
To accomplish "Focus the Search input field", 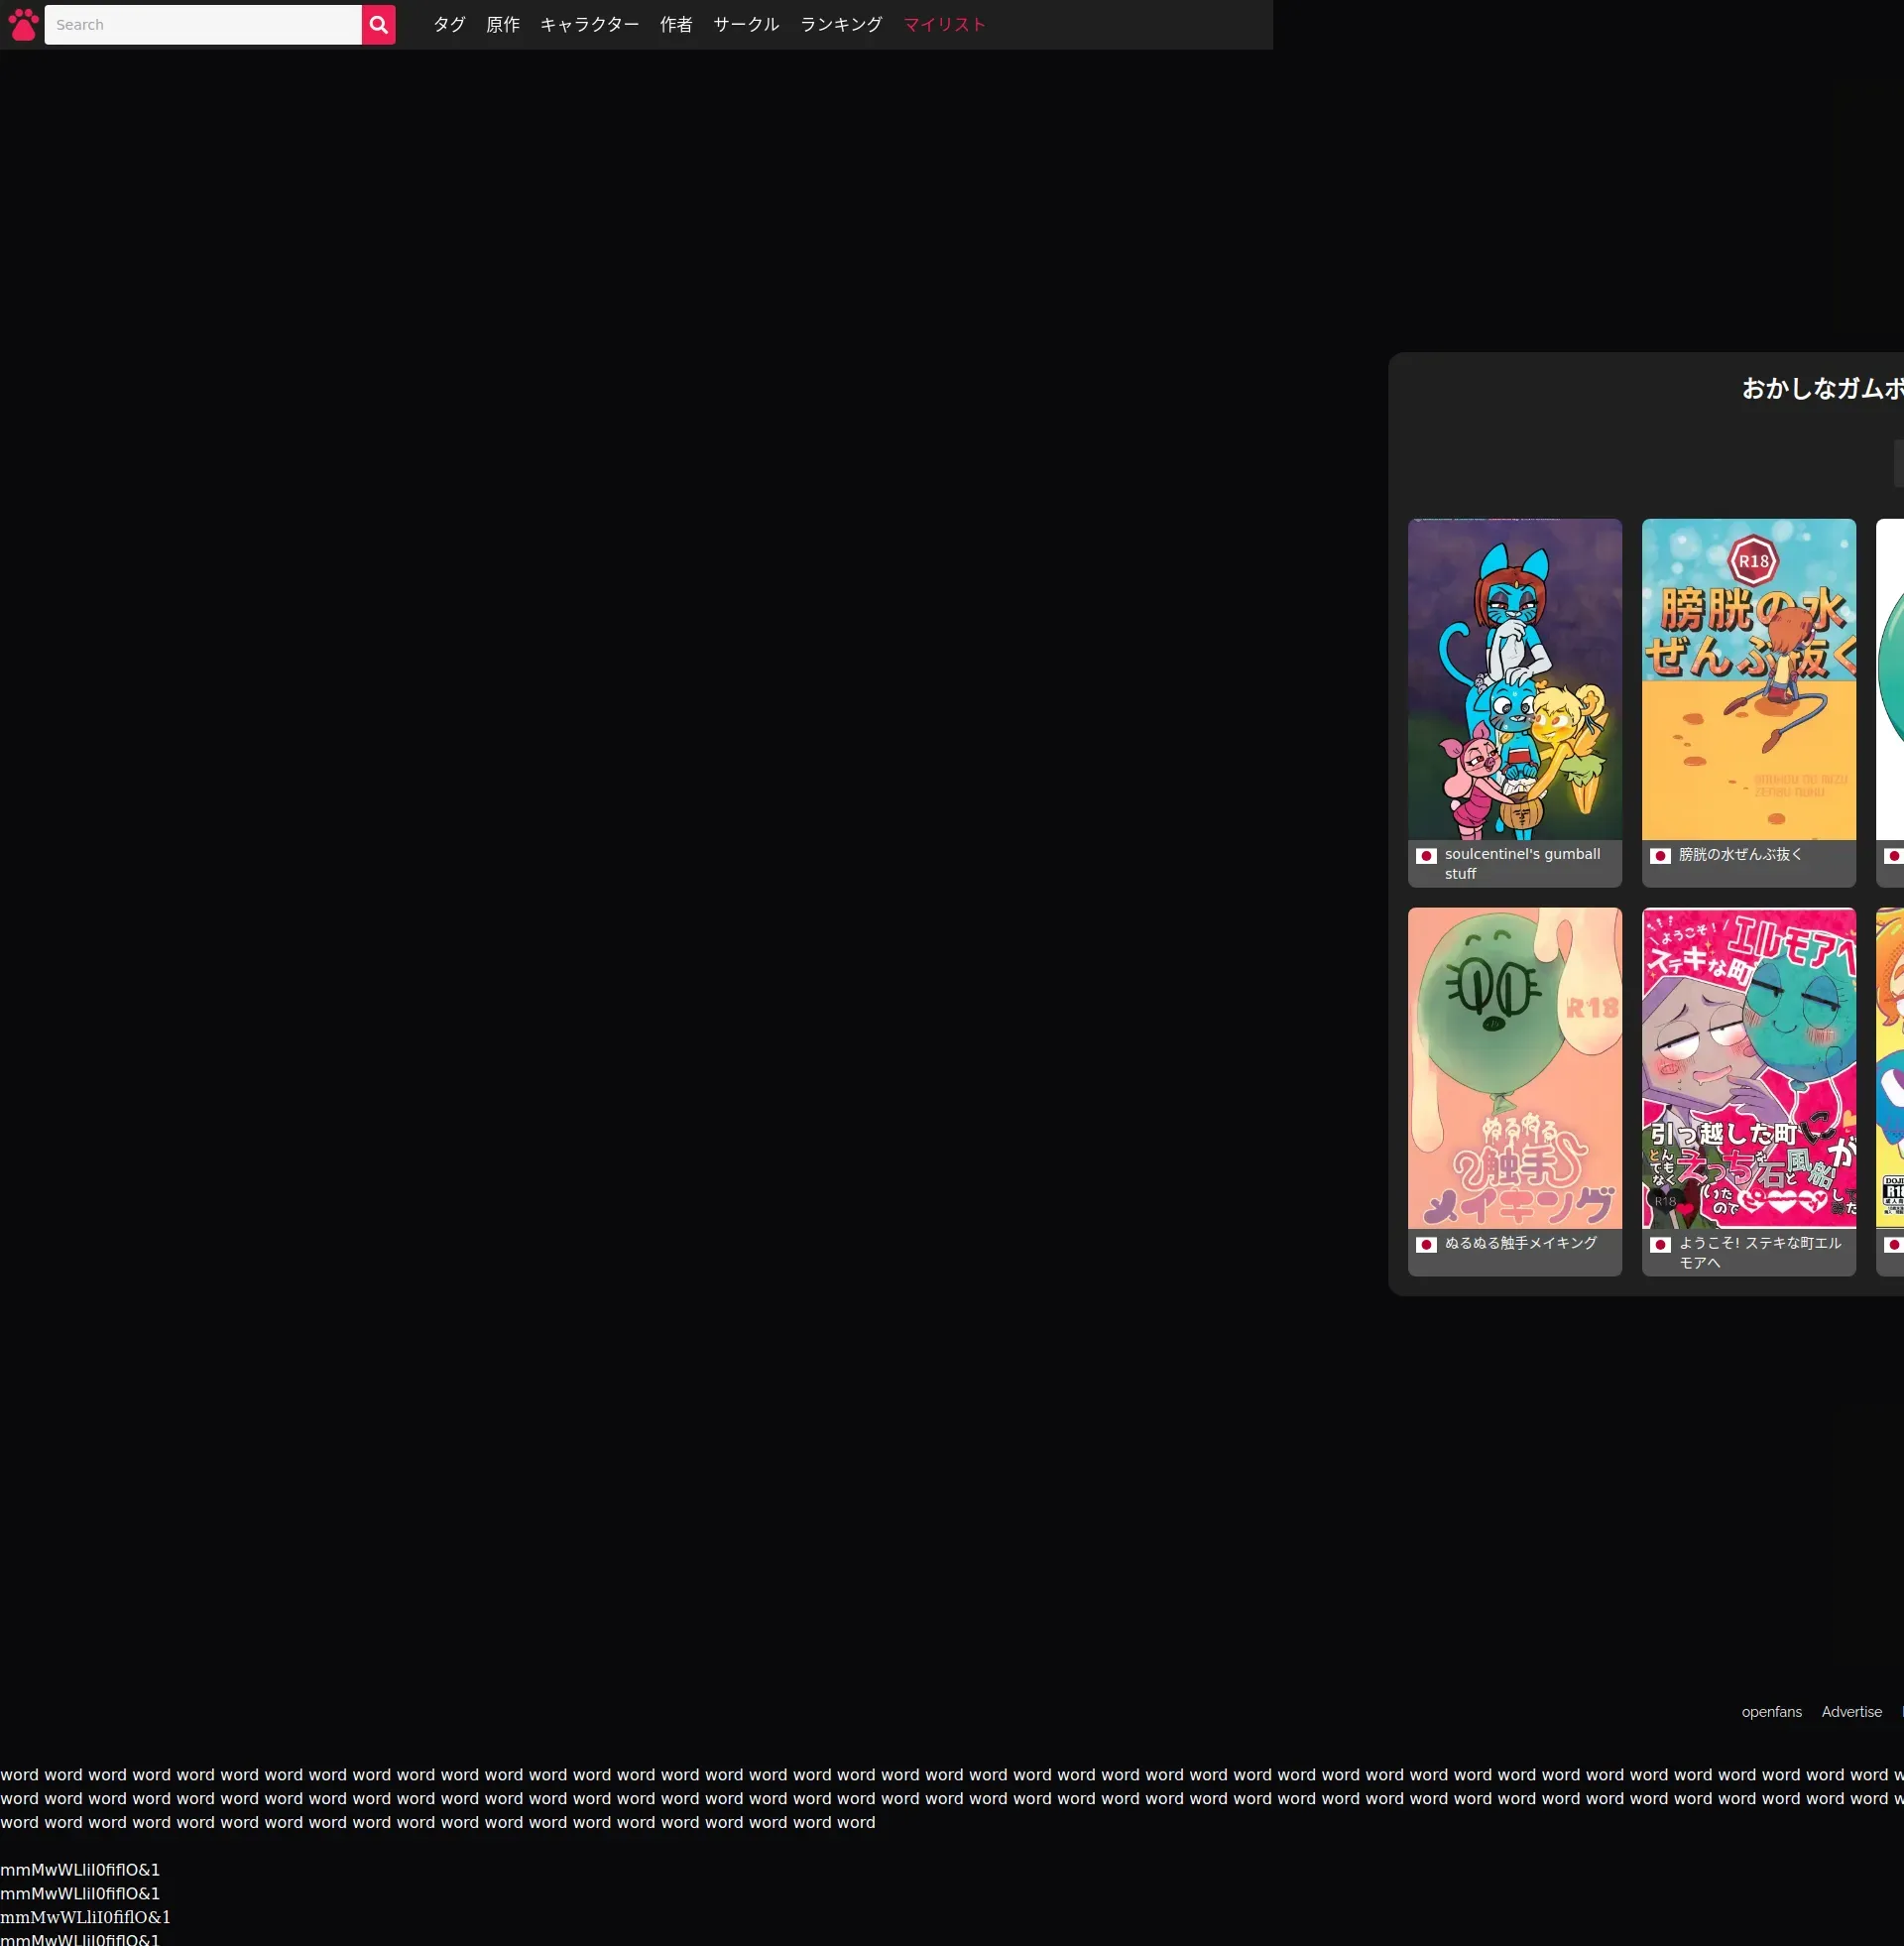I will click(202, 25).
